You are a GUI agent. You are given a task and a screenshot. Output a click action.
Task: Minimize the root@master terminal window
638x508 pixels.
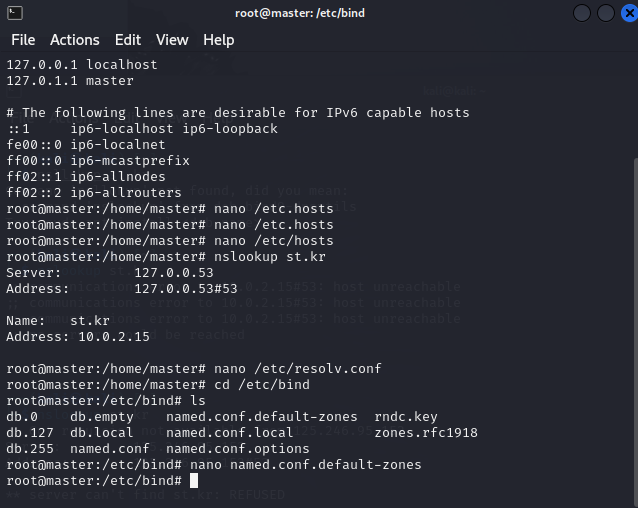[x=581, y=13]
